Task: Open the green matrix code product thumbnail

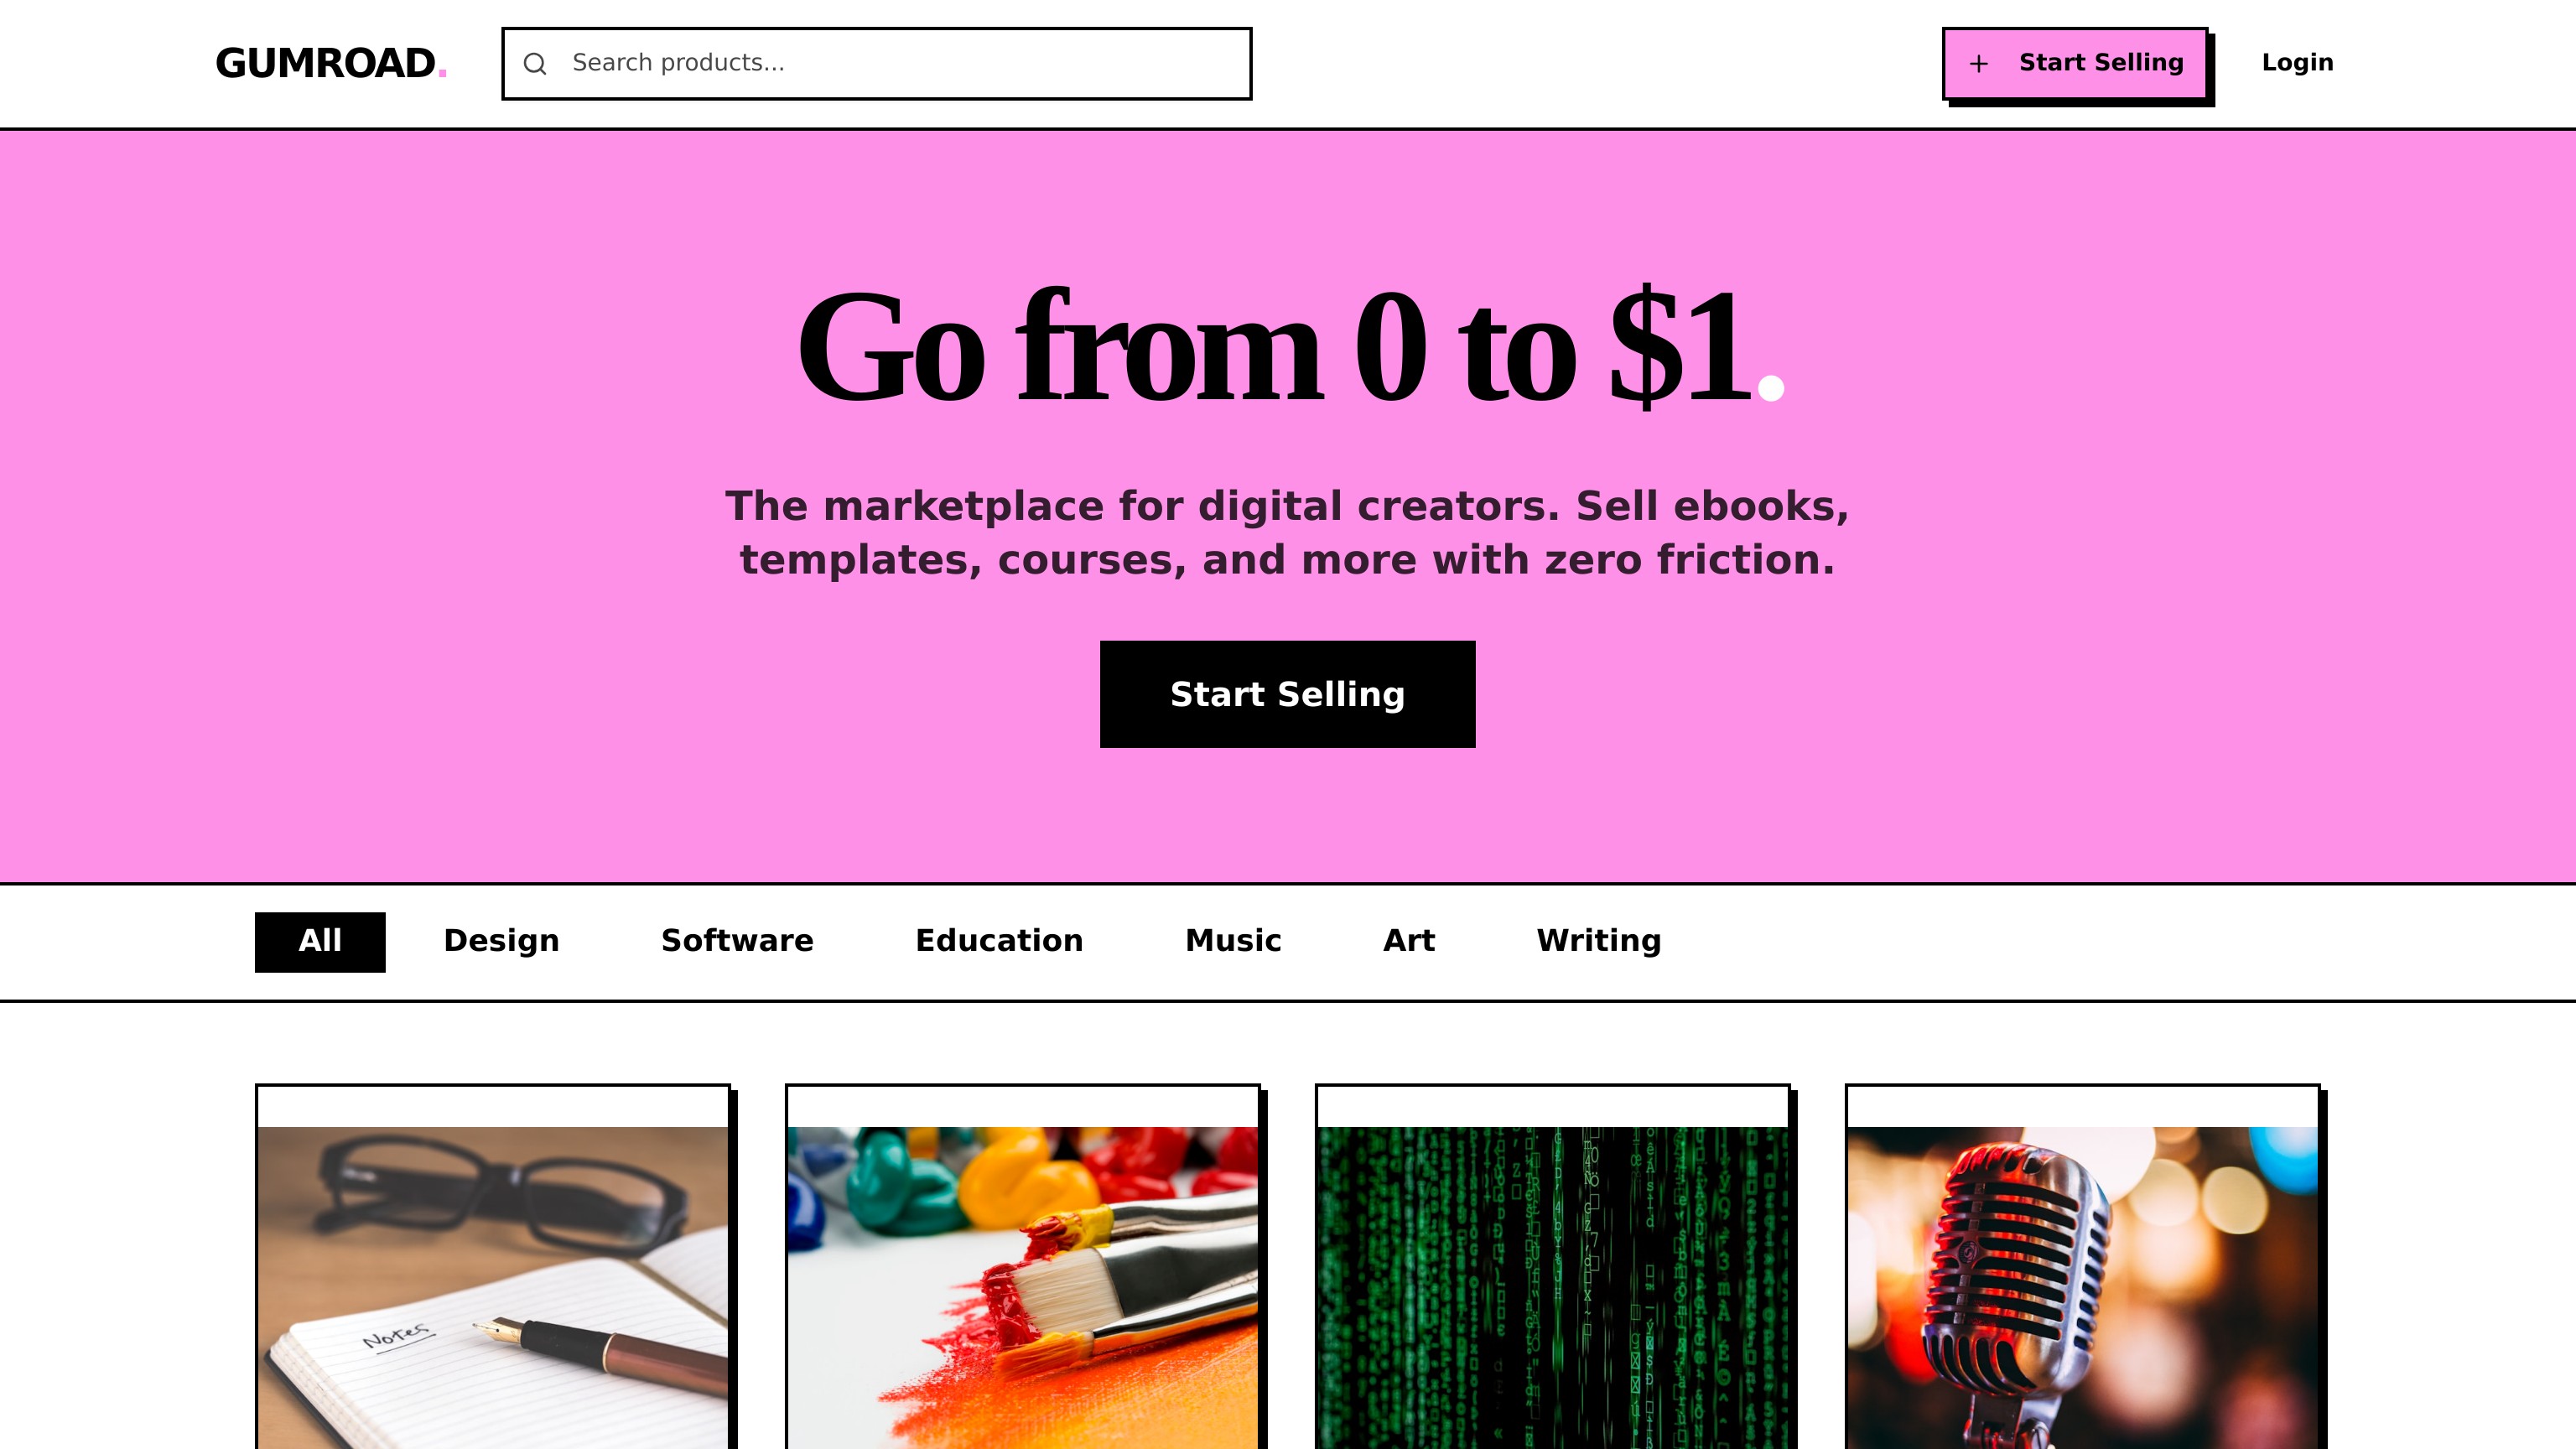Action: (x=1552, y=1288)
